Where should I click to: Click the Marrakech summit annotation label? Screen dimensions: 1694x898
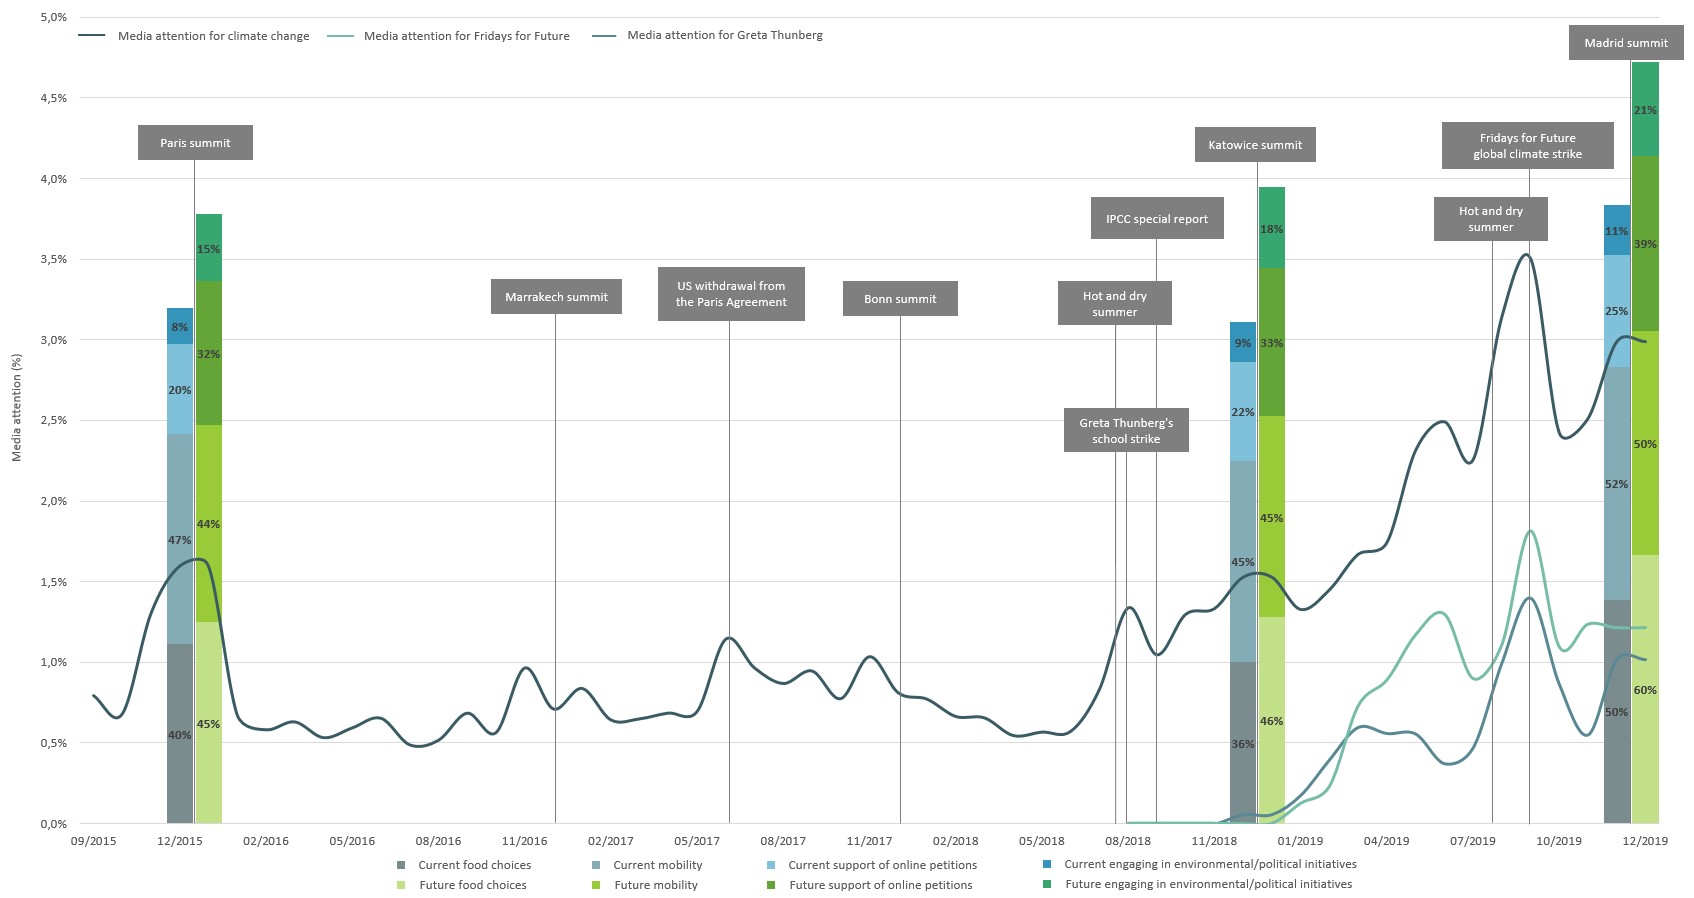556,297
